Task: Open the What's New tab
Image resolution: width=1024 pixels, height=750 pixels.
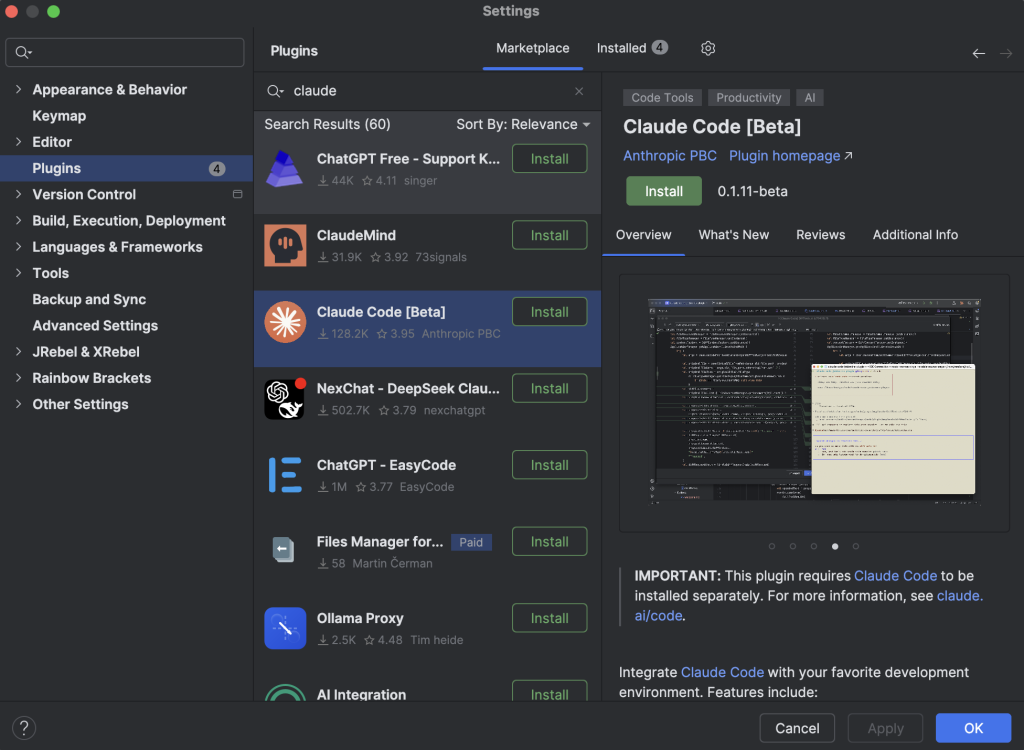Action: pos(733,235)
